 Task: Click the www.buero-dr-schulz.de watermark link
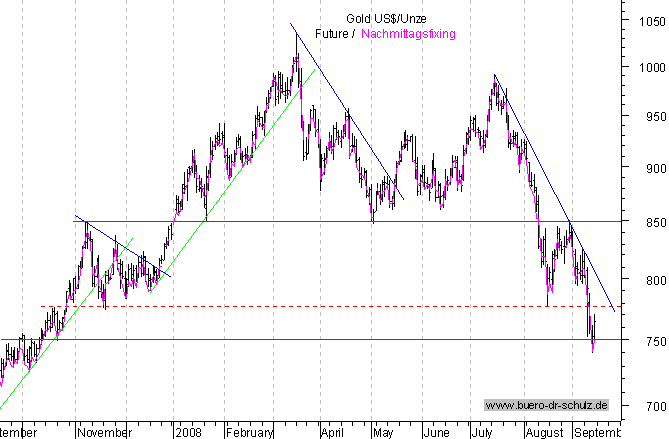click(547, 405)
